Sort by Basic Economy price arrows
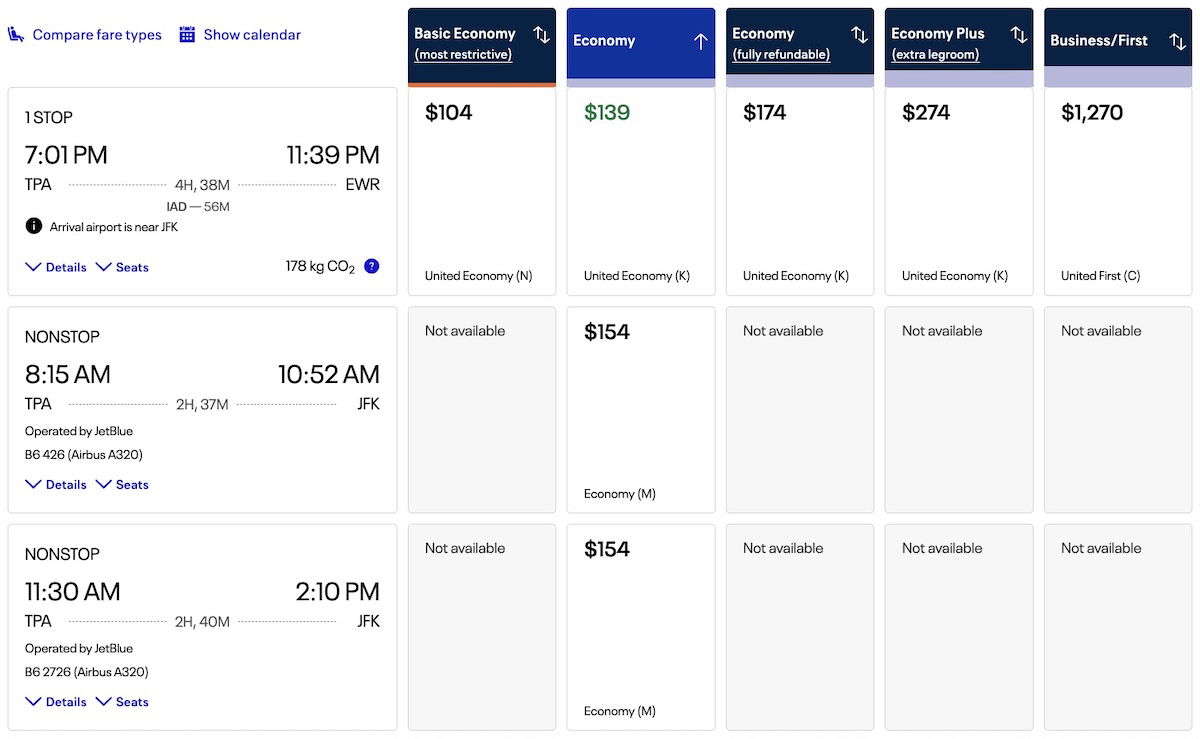This screenshot has width=1200, height=739. pyautogui.click(x=541, y=35)
